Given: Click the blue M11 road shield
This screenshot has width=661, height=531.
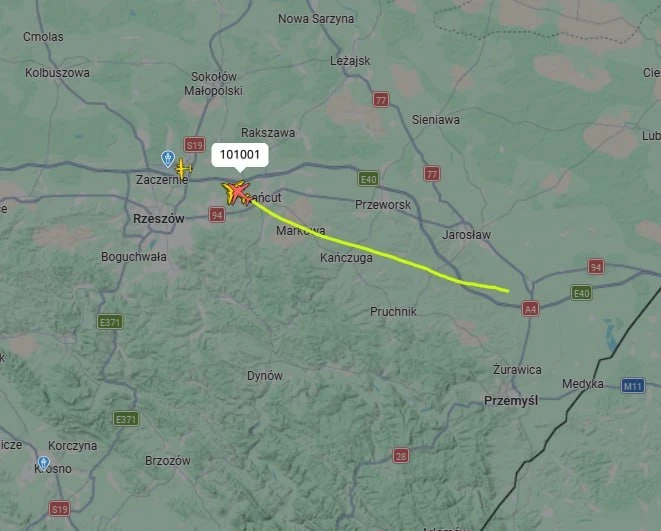Looking at the screenshot, I should pyautogui.click(x=633, y=385).
